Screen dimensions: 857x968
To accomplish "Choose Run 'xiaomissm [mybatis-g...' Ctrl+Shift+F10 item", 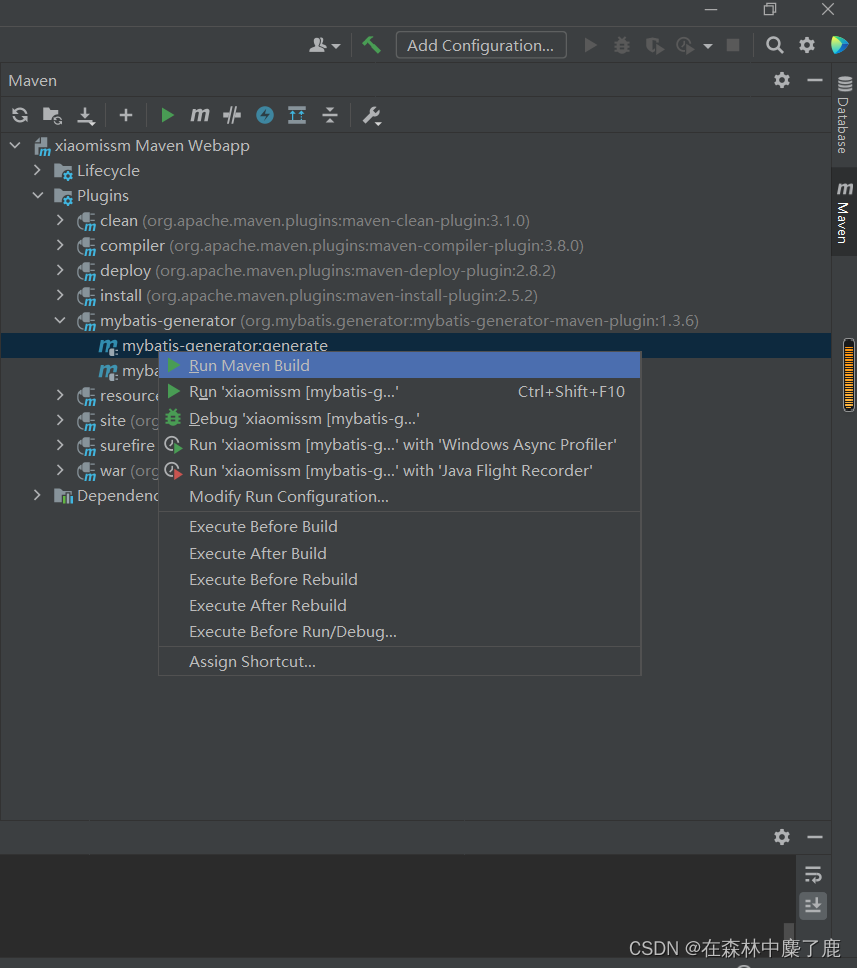I will tap(399, 392).
